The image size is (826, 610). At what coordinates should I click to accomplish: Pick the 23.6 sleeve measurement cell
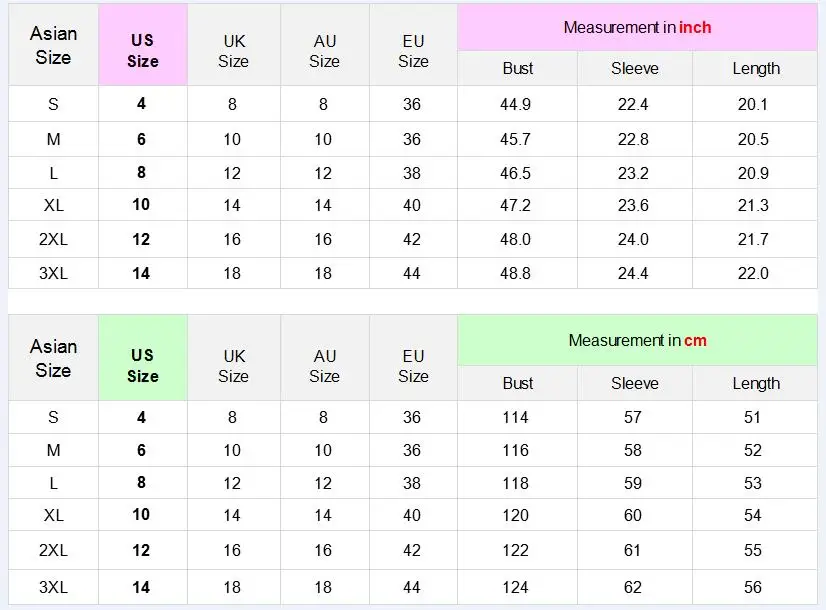pyautogui.click(x=633, y=205)
